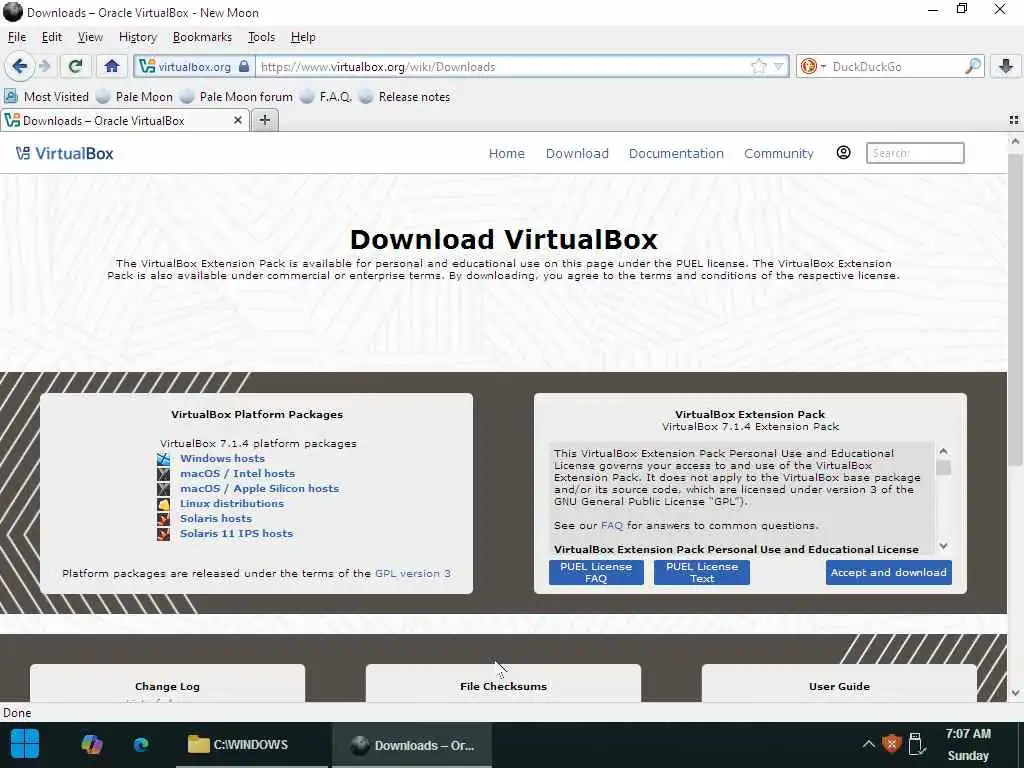1024x768 pixels.
Task: Download the Windows hosts package
Action: click(x=222, y=458)
